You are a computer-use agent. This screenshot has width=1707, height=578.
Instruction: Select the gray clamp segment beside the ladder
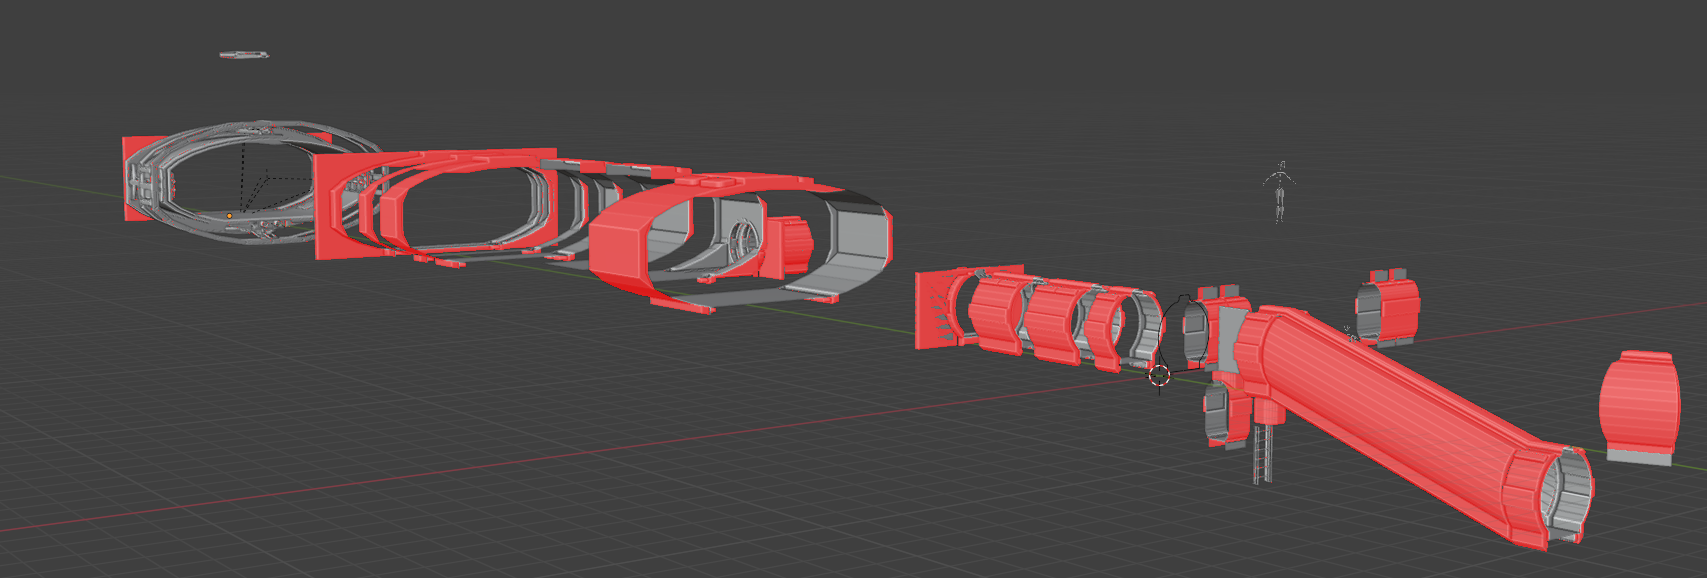(x=1216, y=413)
